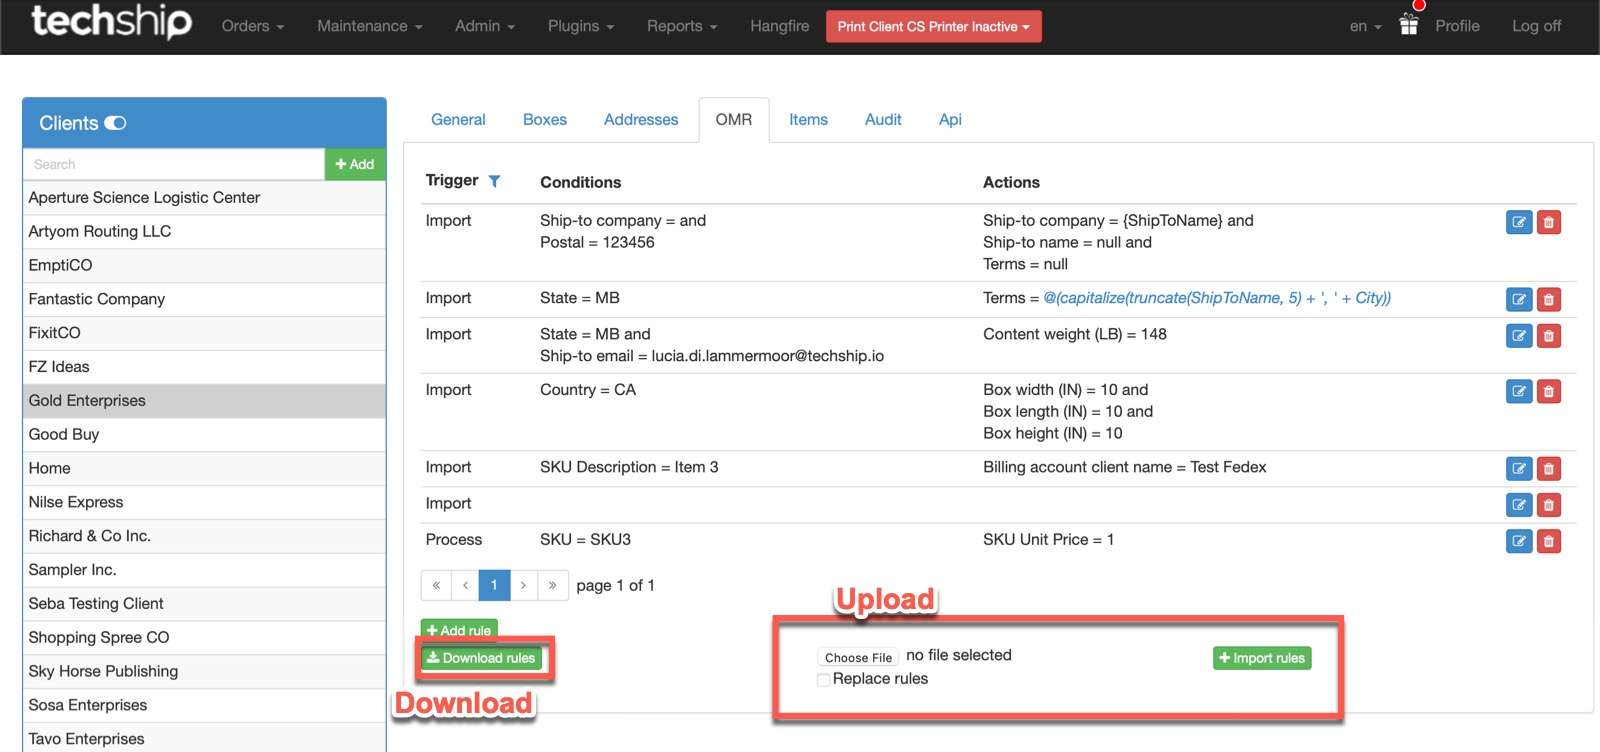This screenshot has width=1600, height=752.
Task: Edit the Process SKU = SKU3 rule
Action: point(1518,541)
